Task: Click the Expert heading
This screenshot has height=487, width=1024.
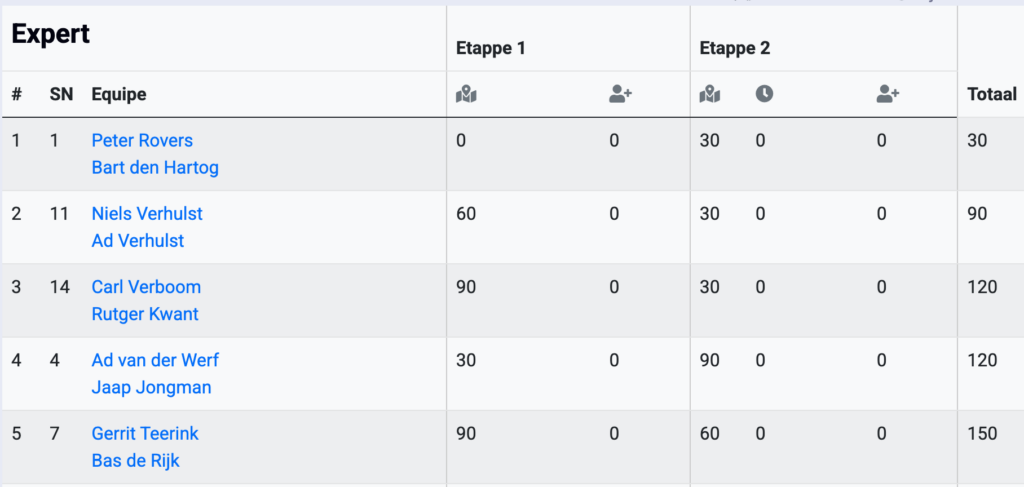Action: 51,34
